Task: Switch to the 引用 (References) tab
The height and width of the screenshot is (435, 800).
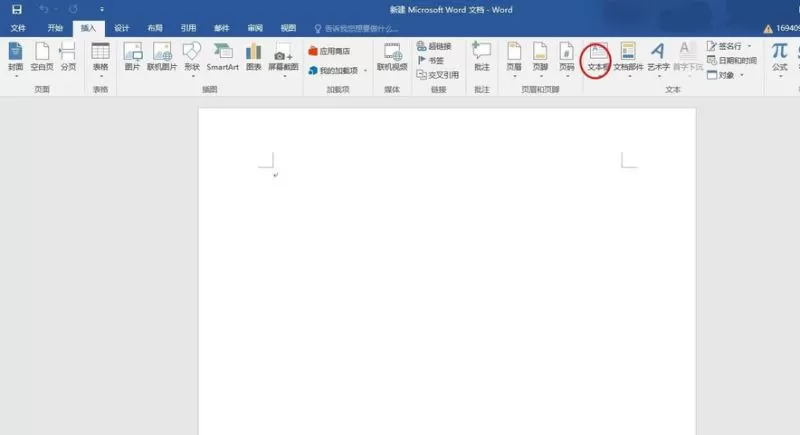Action: click(188, 28)
